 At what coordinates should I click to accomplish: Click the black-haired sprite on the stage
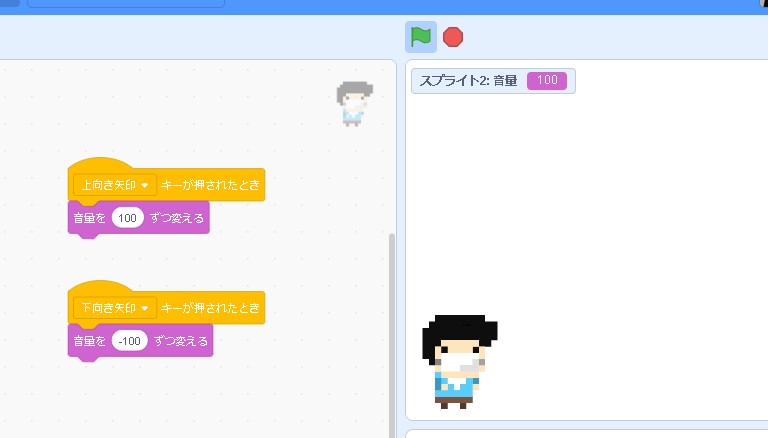click(x=459, y=361)
